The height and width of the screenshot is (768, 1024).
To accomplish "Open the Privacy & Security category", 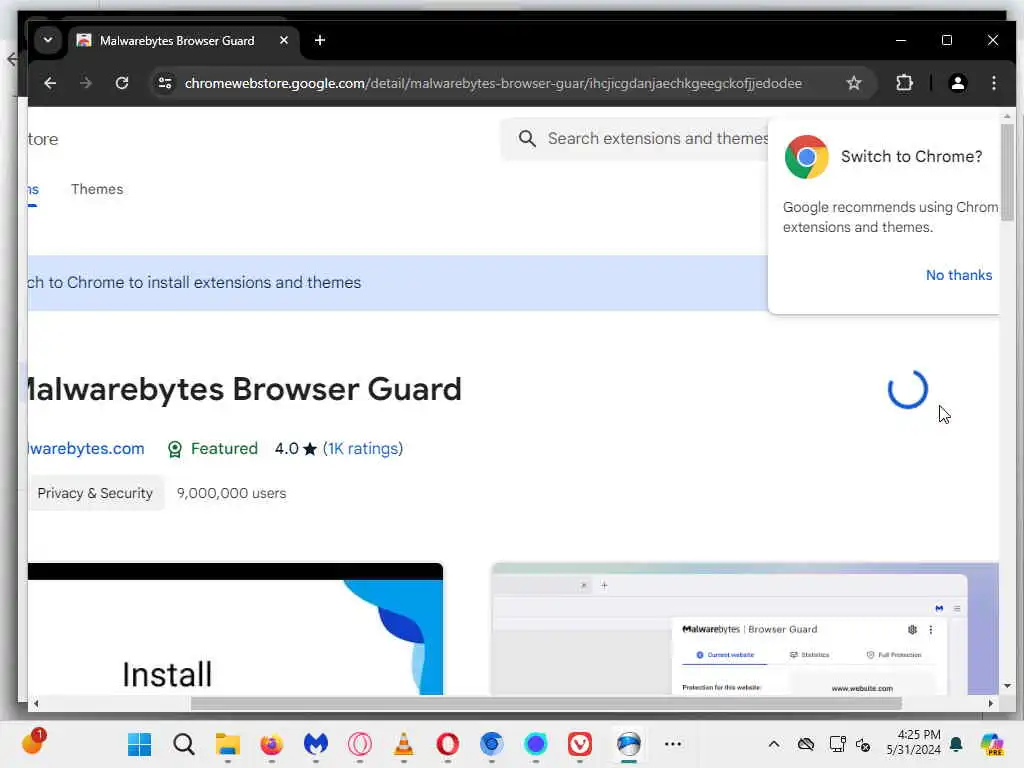I will click(95, 493).
